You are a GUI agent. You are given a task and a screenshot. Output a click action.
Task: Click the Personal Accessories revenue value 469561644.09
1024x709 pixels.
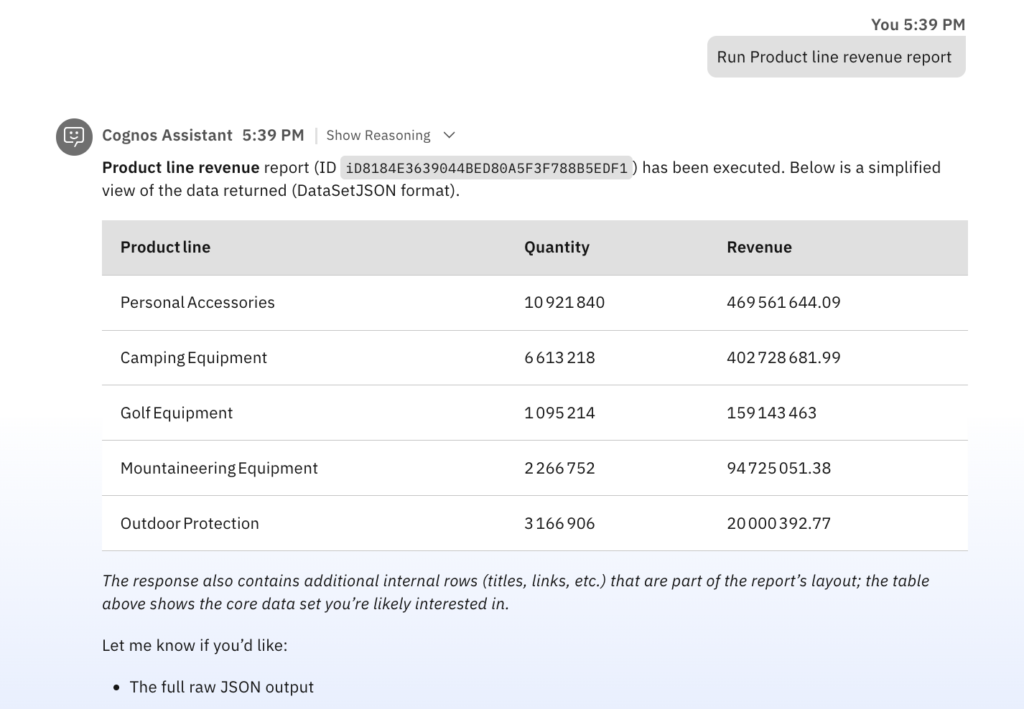click(783, 302)
